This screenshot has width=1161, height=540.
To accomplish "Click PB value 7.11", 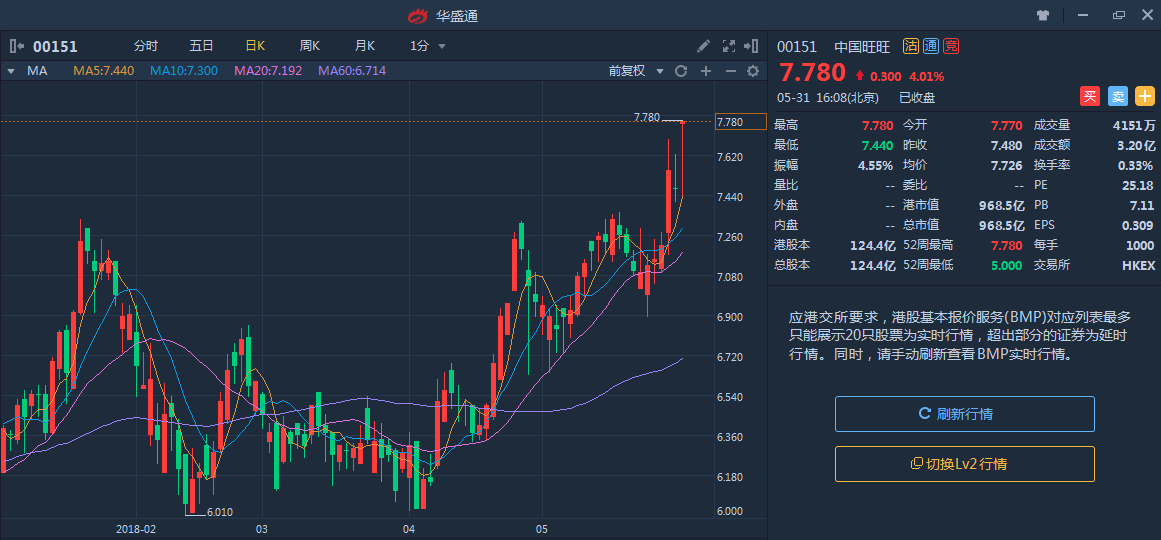I will 1142,205.
